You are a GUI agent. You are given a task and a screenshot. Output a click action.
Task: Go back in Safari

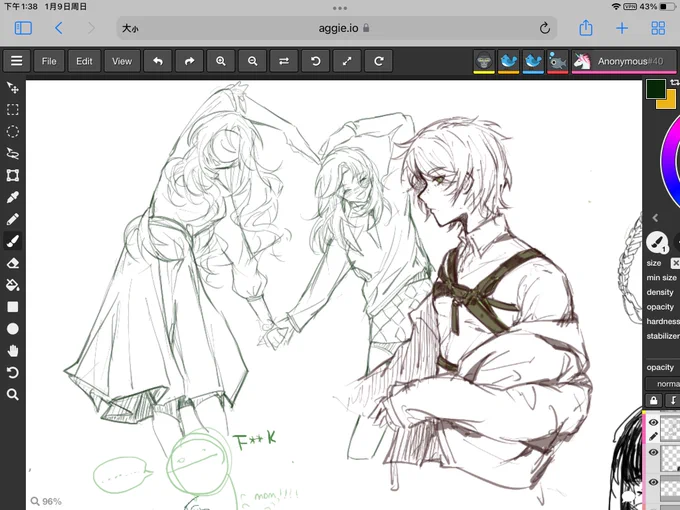click(59, 28)
